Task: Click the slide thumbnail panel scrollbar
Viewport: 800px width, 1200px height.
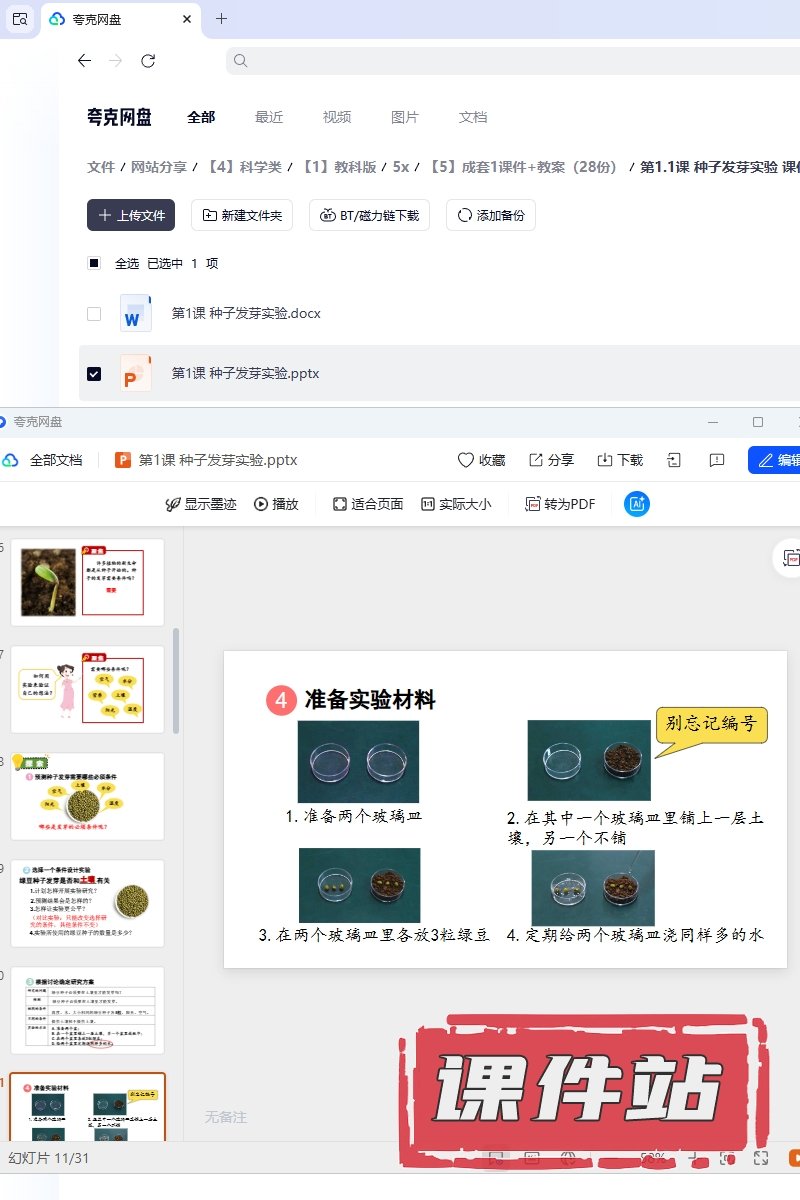Action: 177,680
